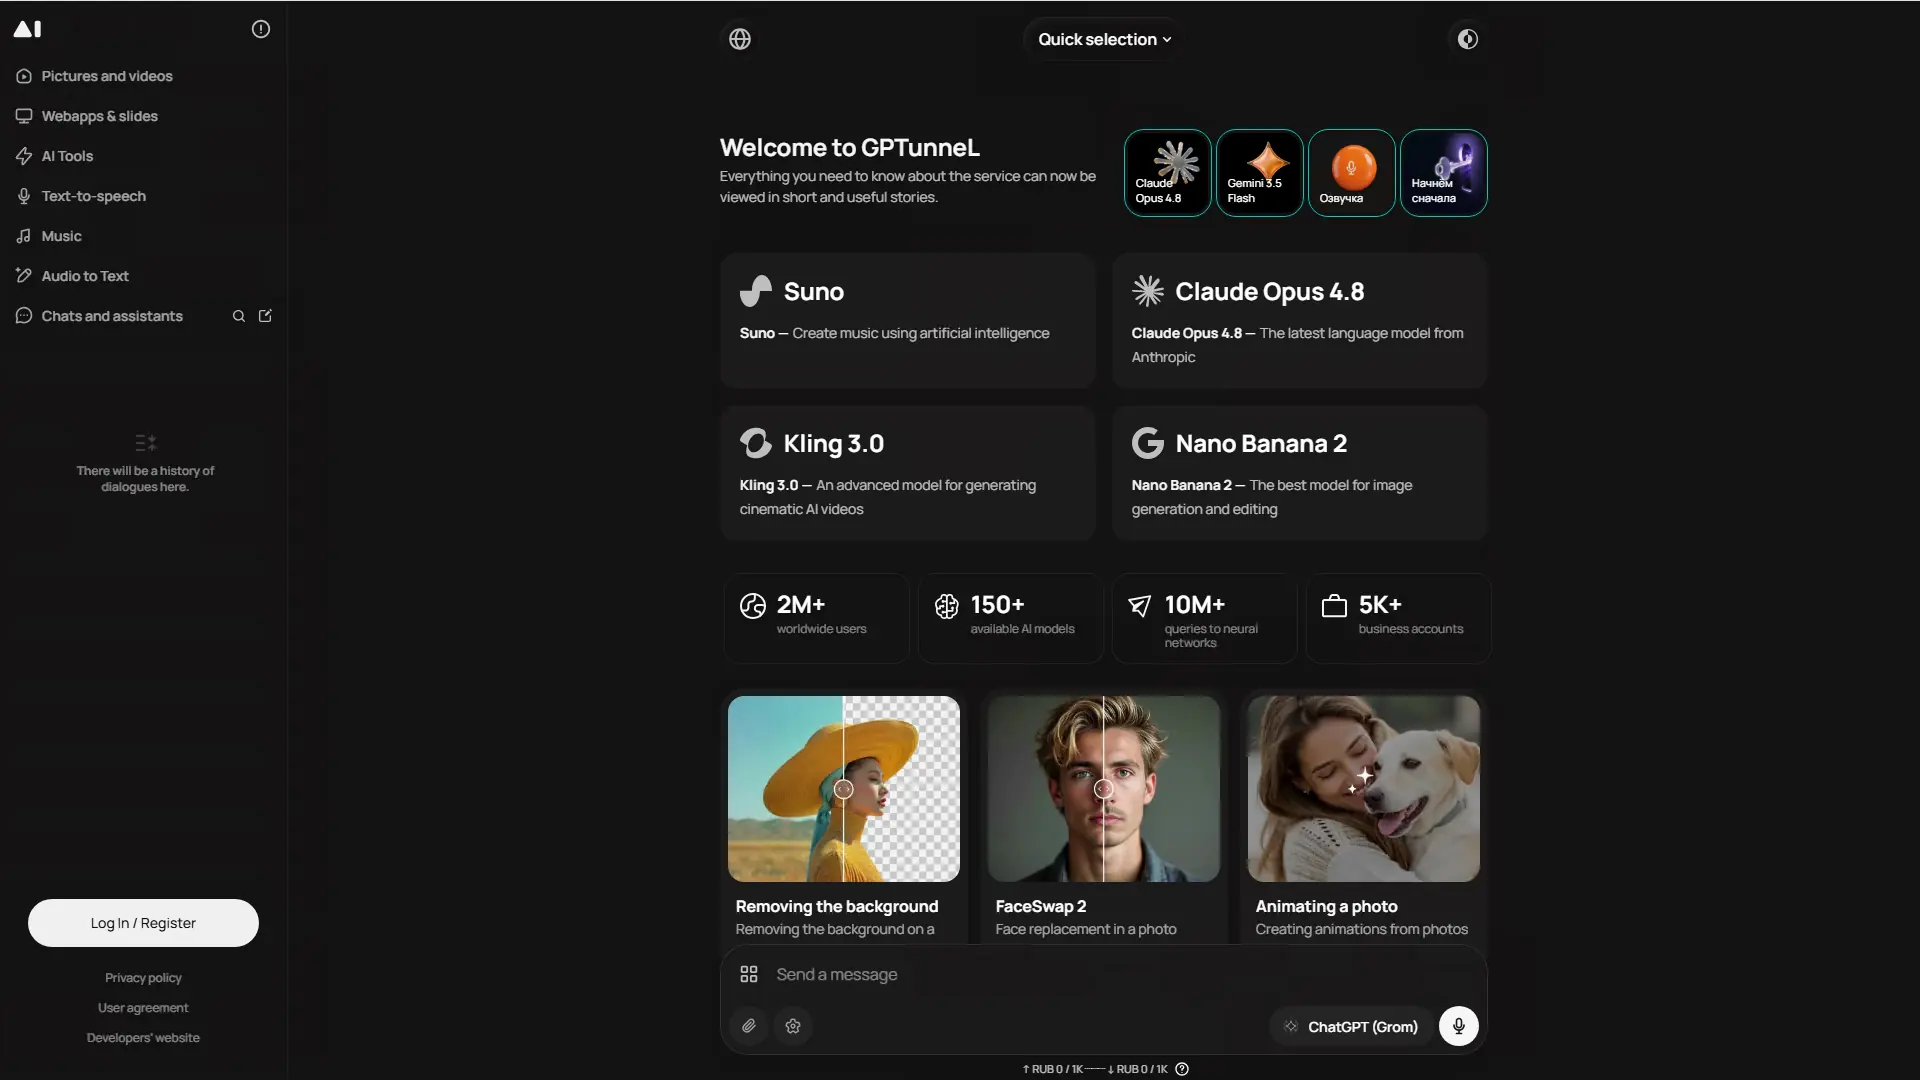Click the 10M+ queries stat
1920x1080 pixels.
pyautogui.click(x=1204, y=618)
